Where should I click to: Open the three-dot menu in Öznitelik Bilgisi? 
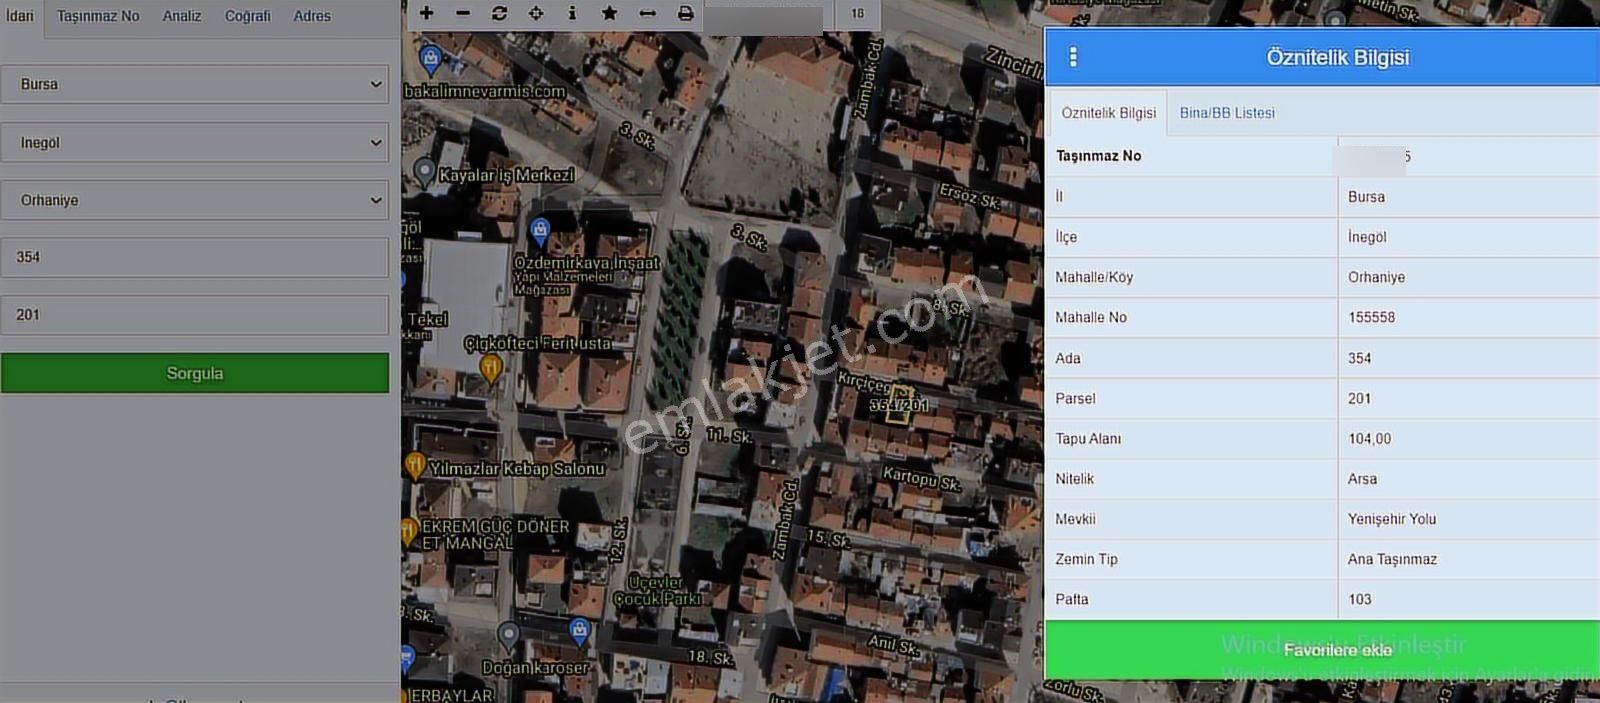point(1073,57)
